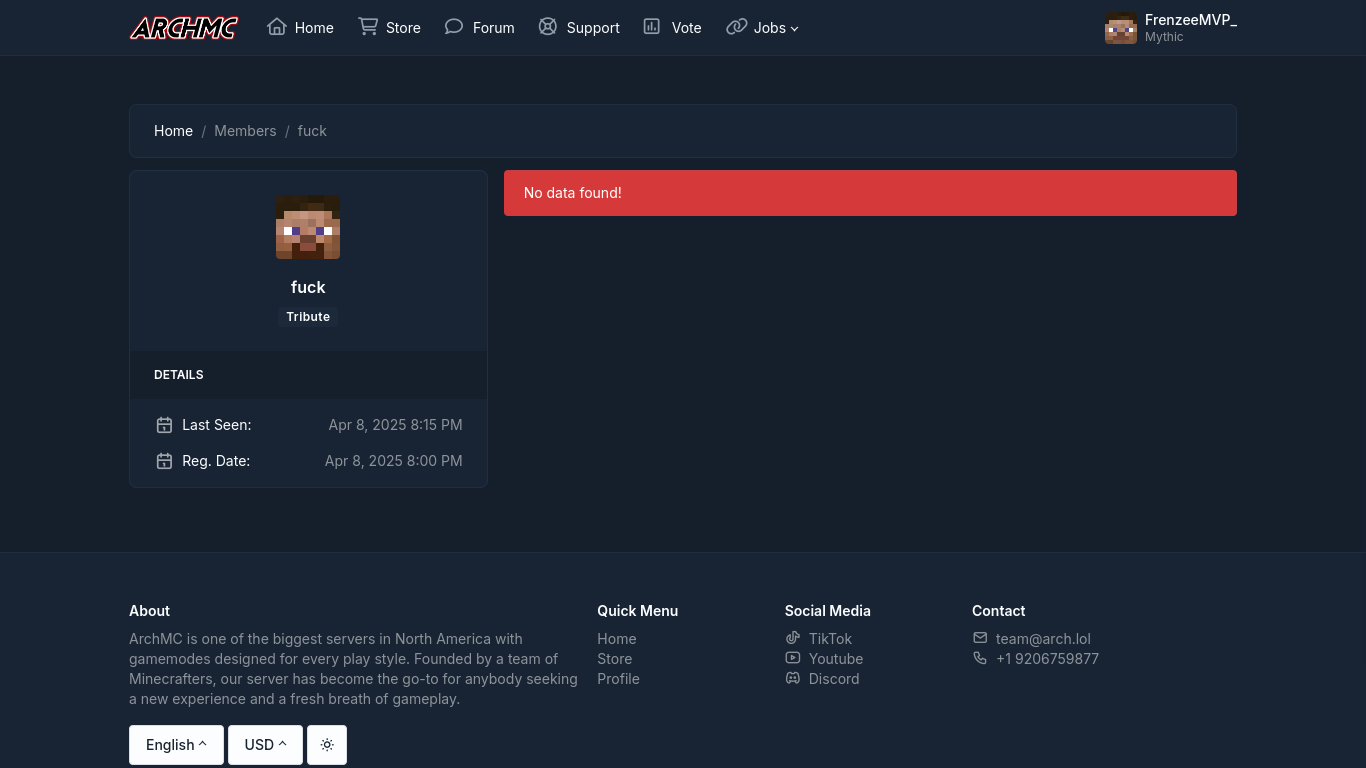Click the Home house icon in navbar
1366x768 pixels.
[x=277, y=27]
